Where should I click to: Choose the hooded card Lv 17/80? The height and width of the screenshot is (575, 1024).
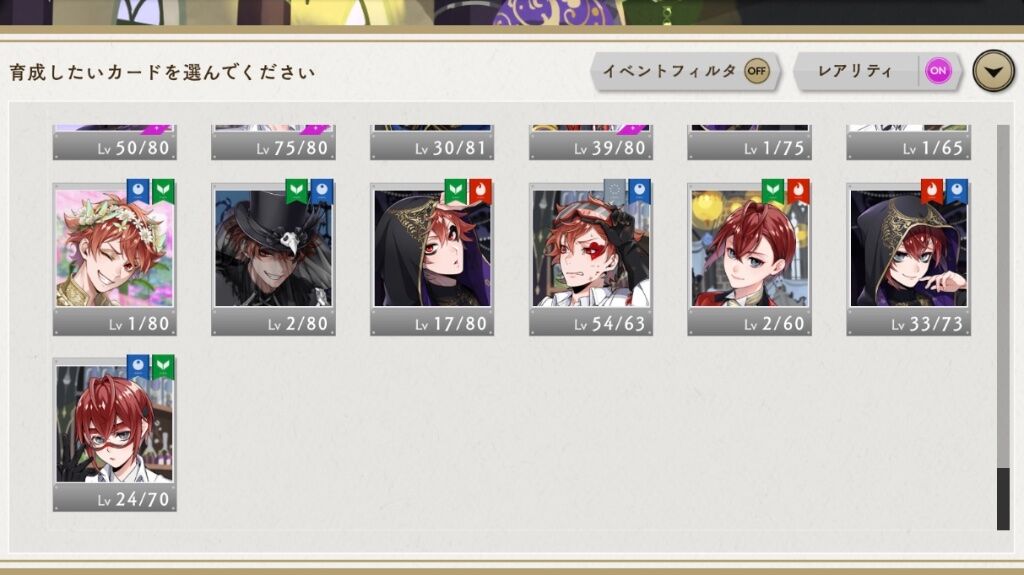tap(432, 259)
